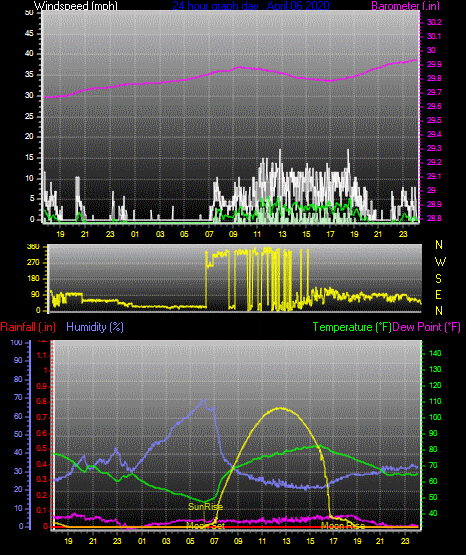Click the 270 wind direction scale value
This screenshot has height=555, width=466.
pyautogui.click(x=34, y=263)
